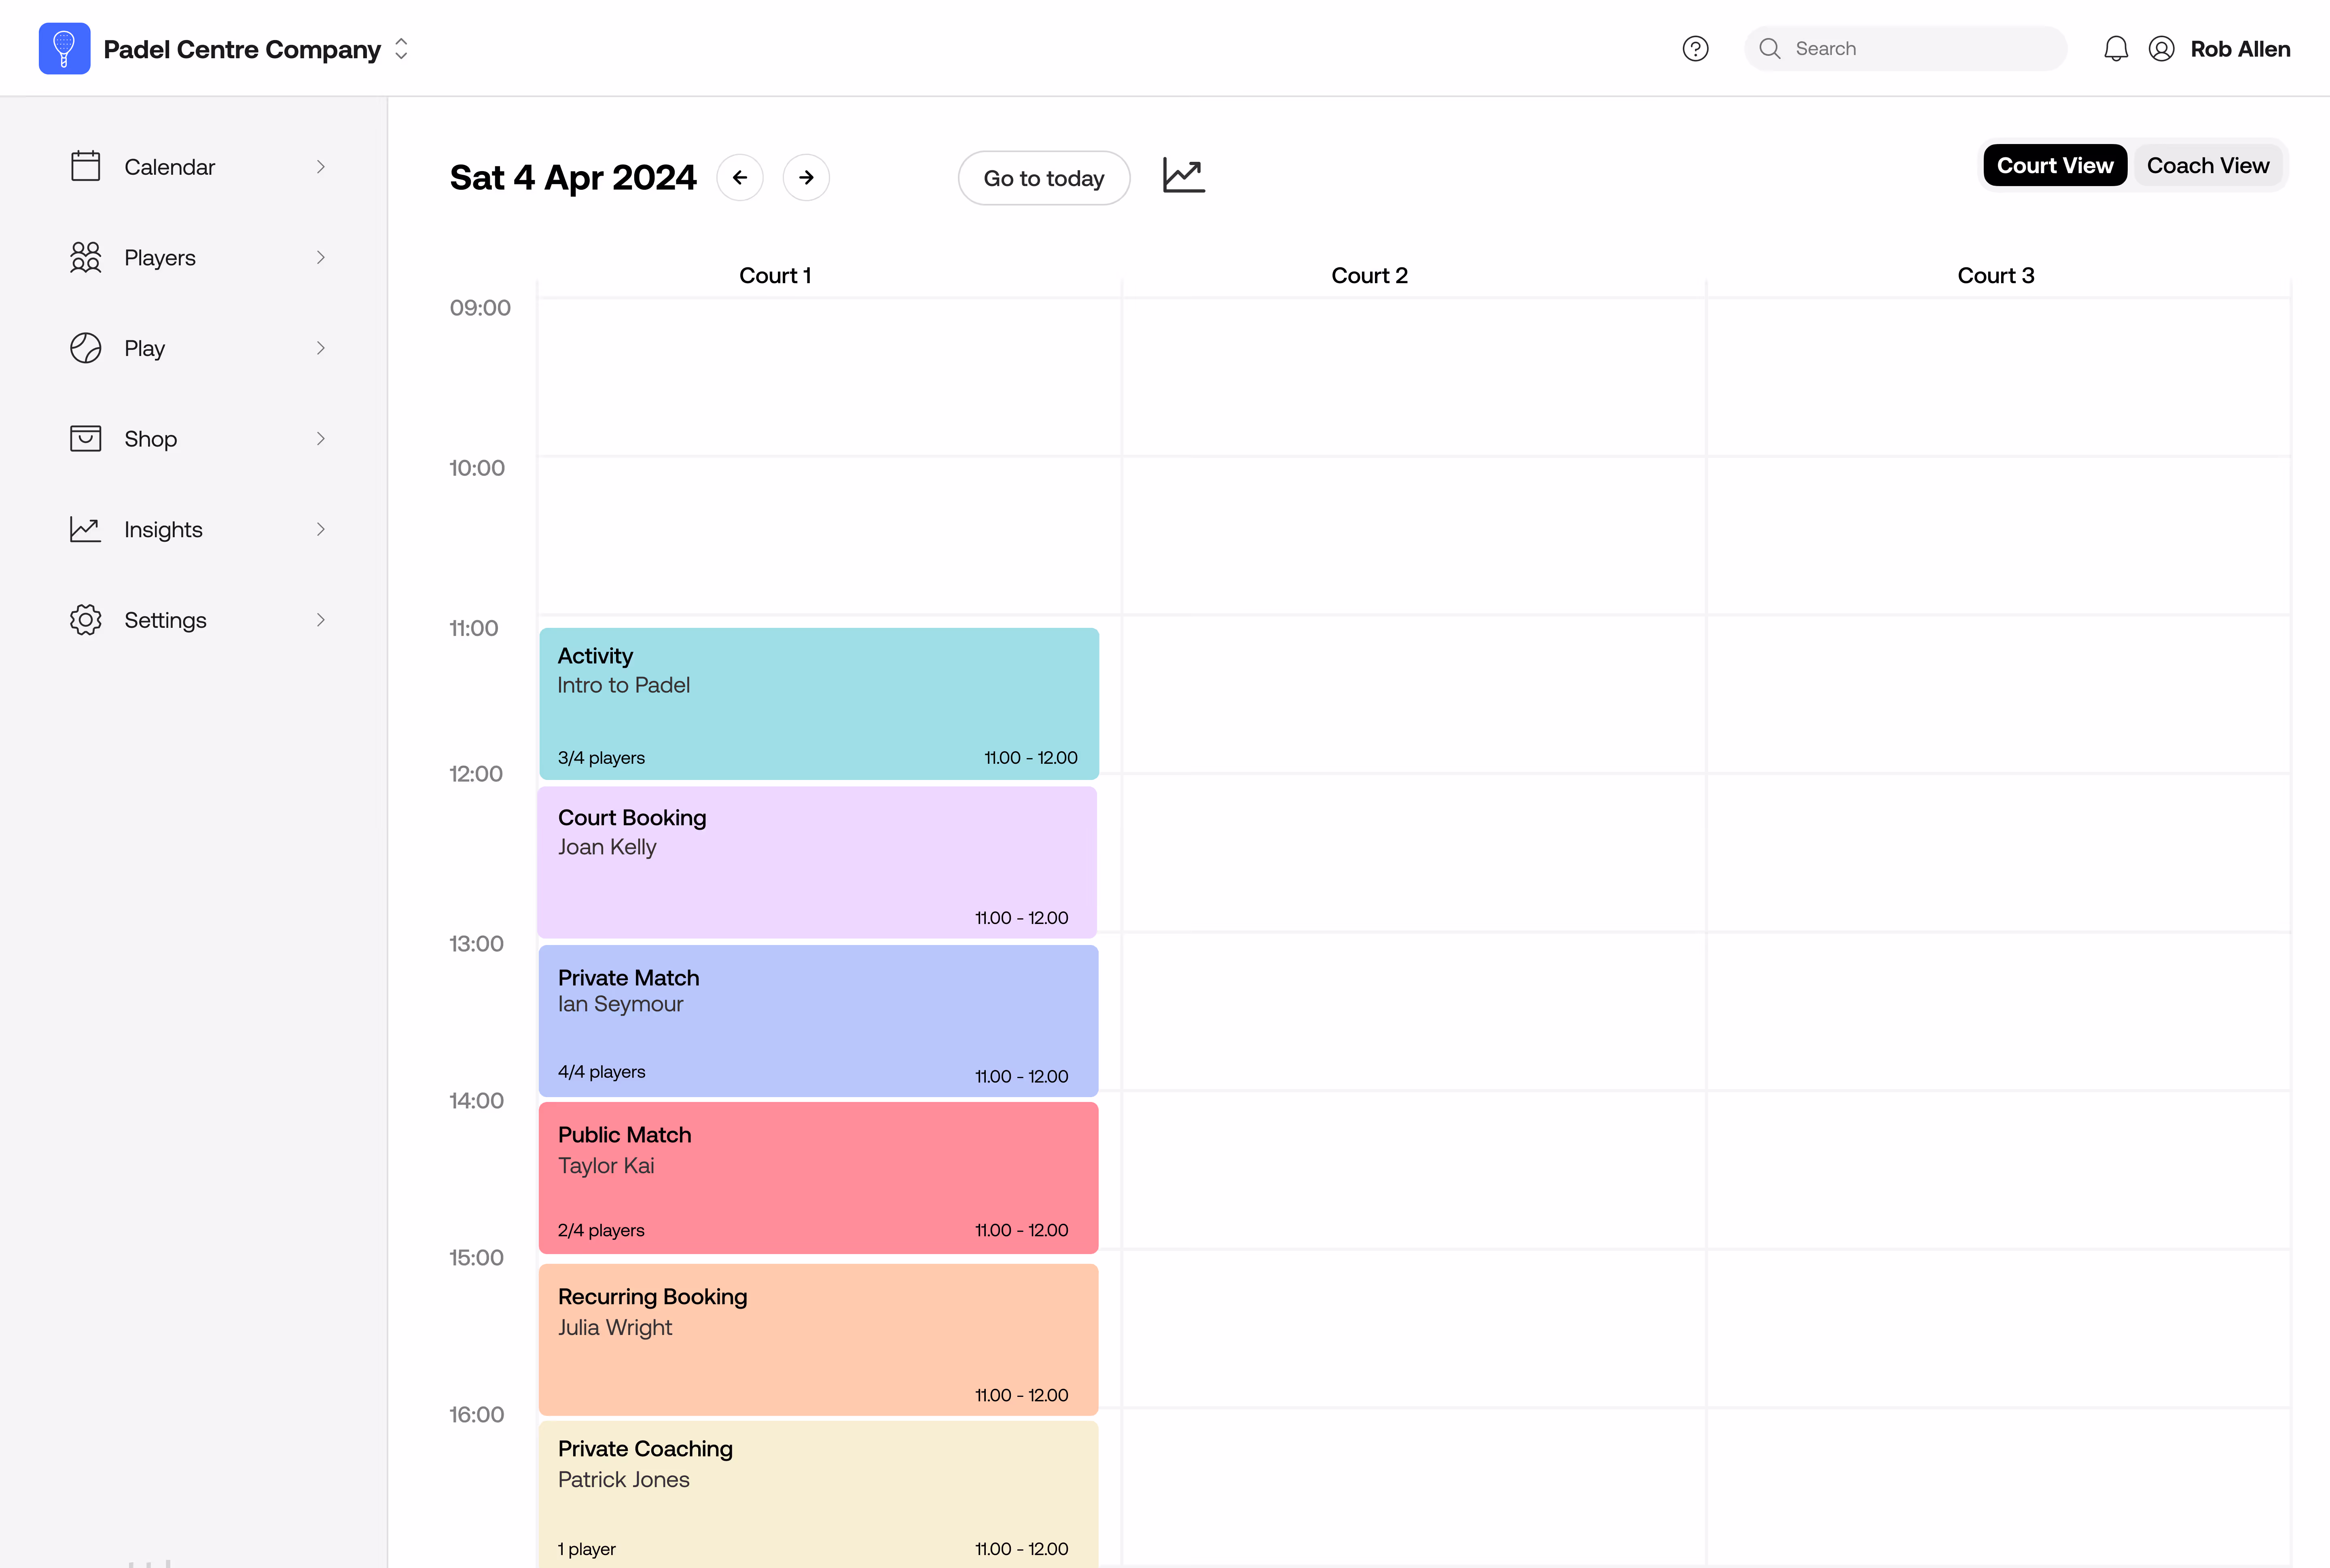
Task: Open company switcher next to Padel Centre Company
Action: [401, 49]
